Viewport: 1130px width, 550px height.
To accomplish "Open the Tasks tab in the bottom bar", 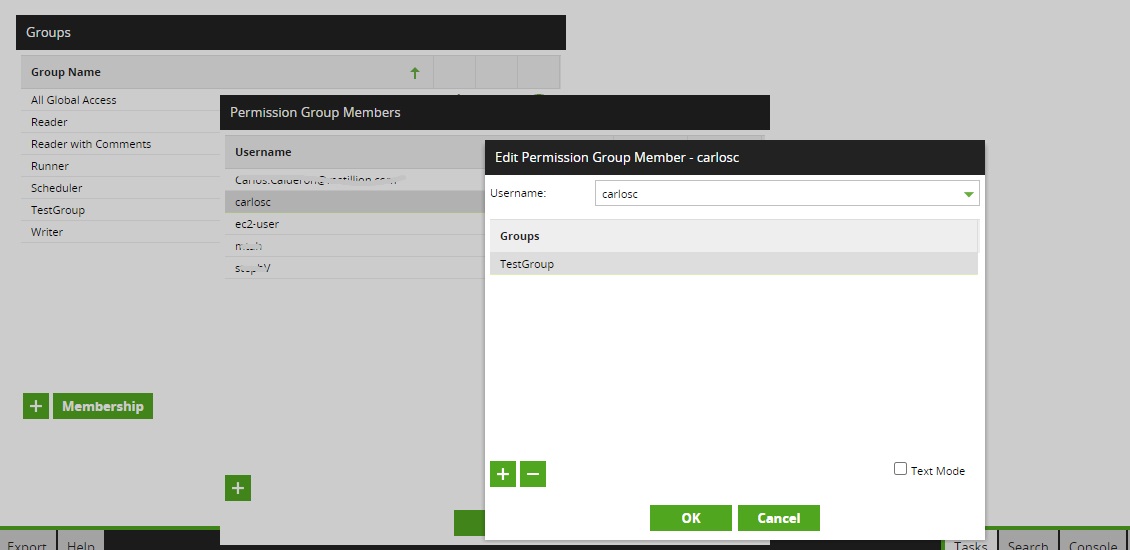I will click(970, 542).
